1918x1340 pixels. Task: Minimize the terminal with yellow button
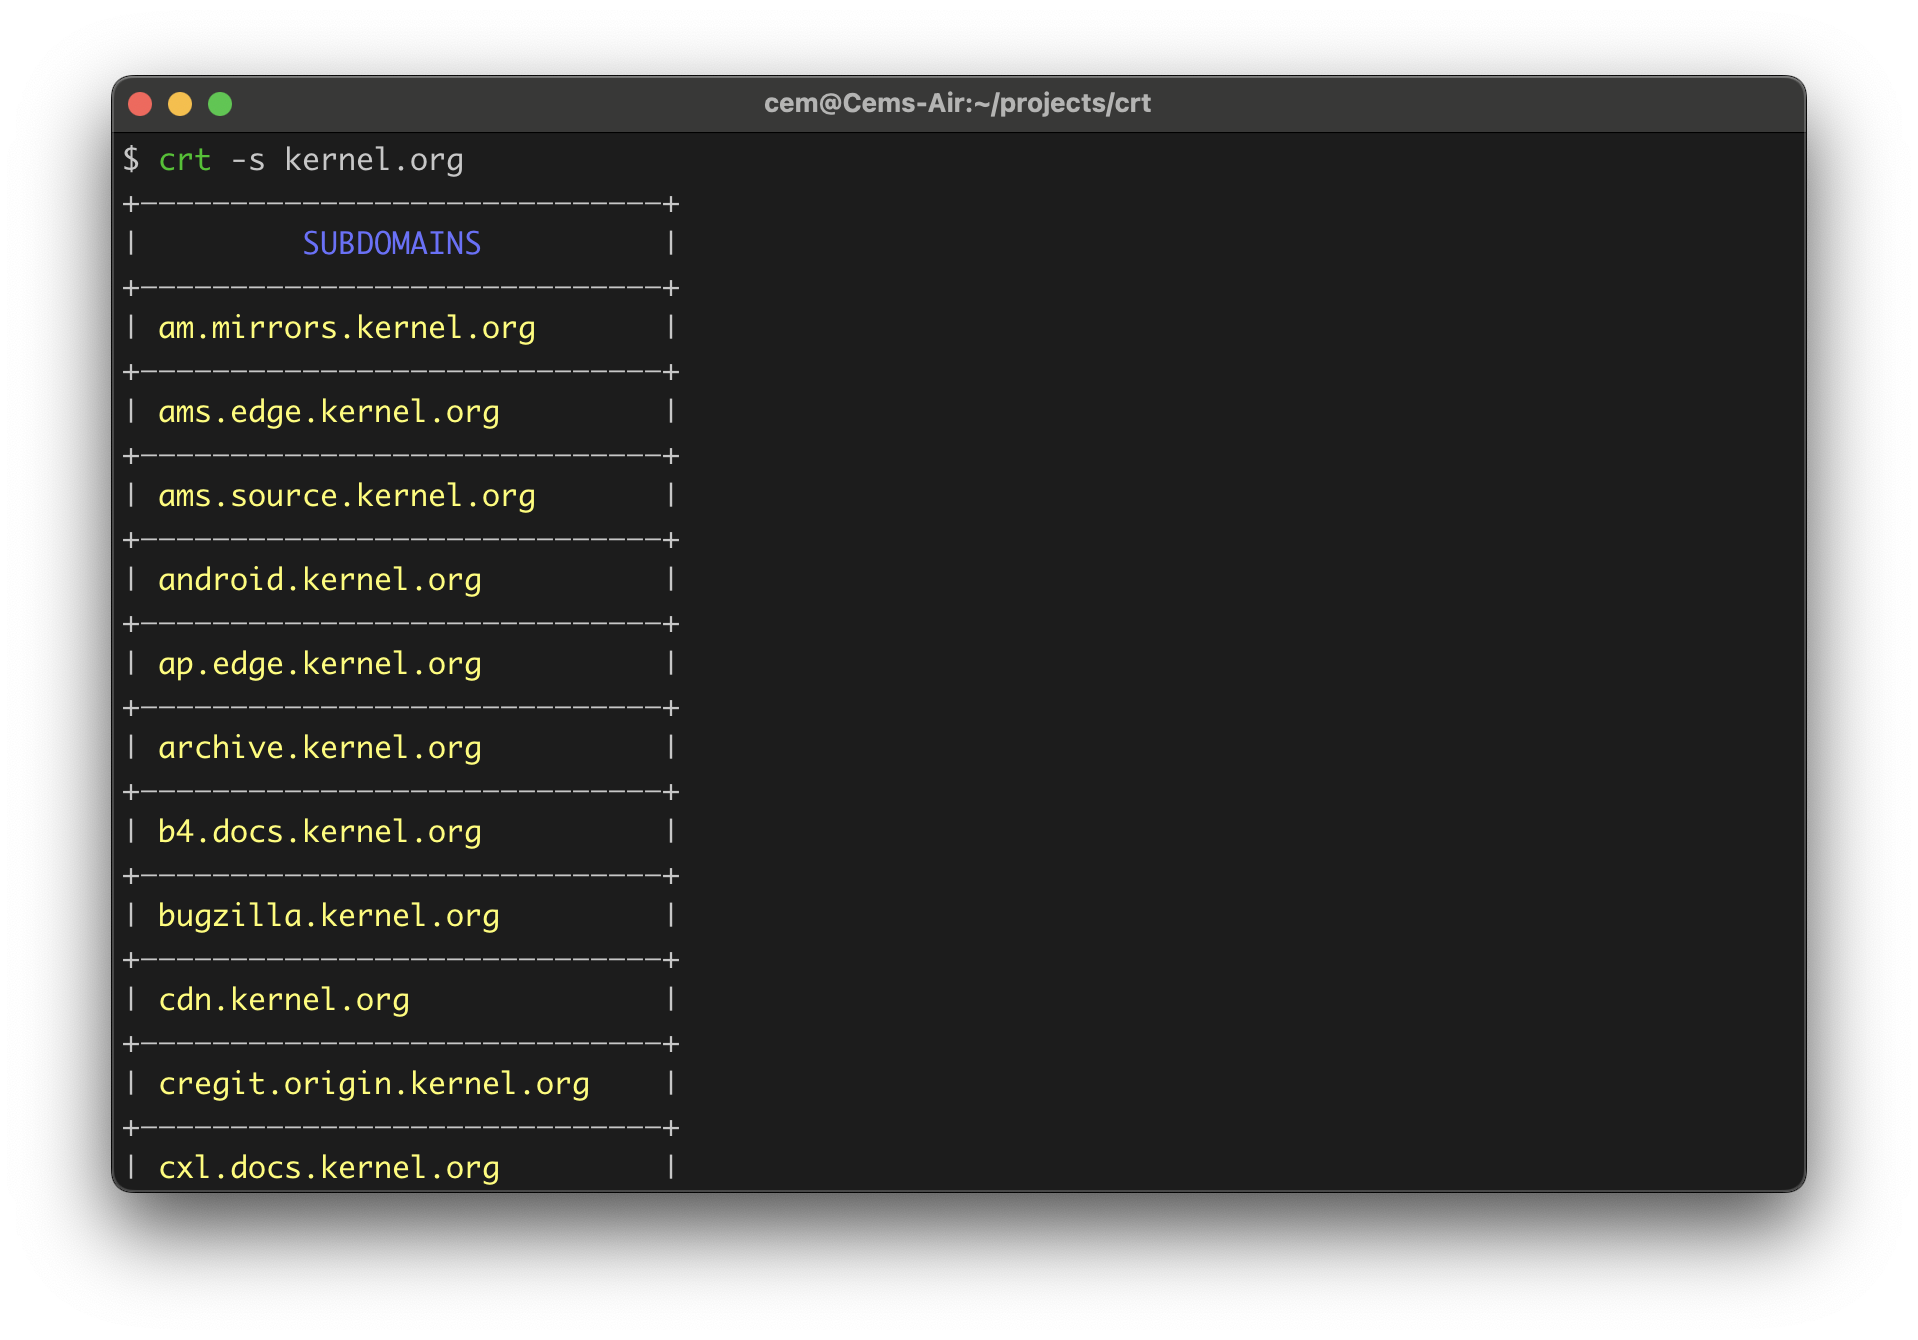coord(180,104)
